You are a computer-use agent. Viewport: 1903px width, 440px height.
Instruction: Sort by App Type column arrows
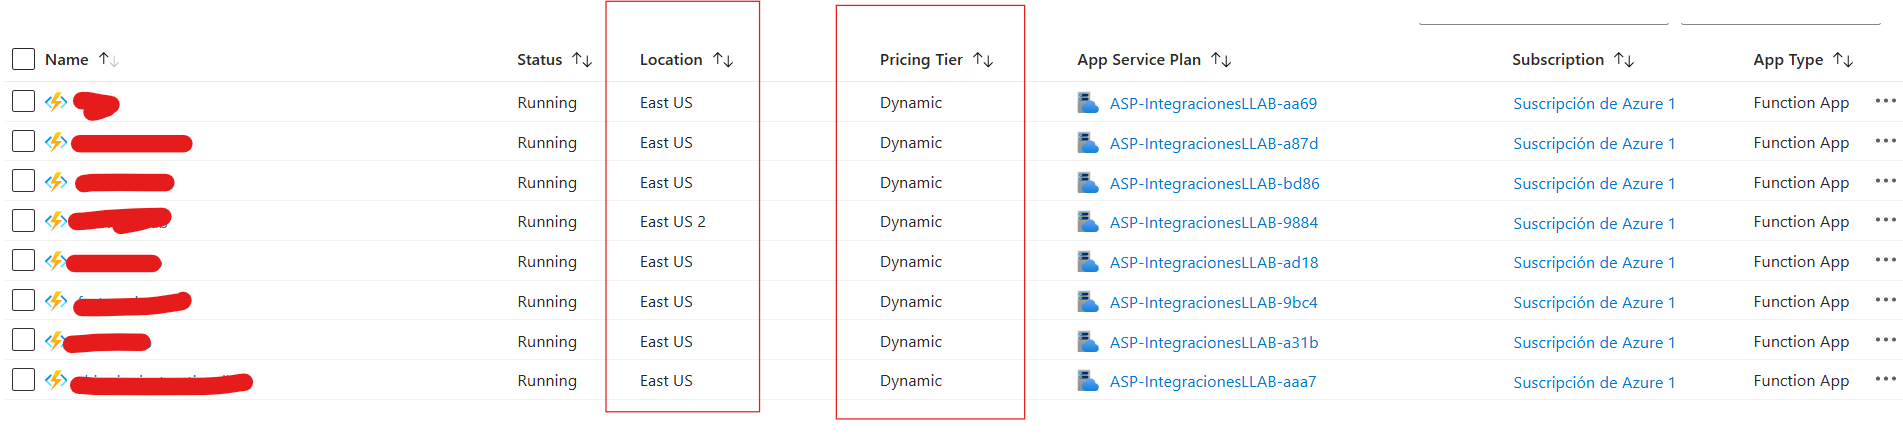coord(1843,60)
